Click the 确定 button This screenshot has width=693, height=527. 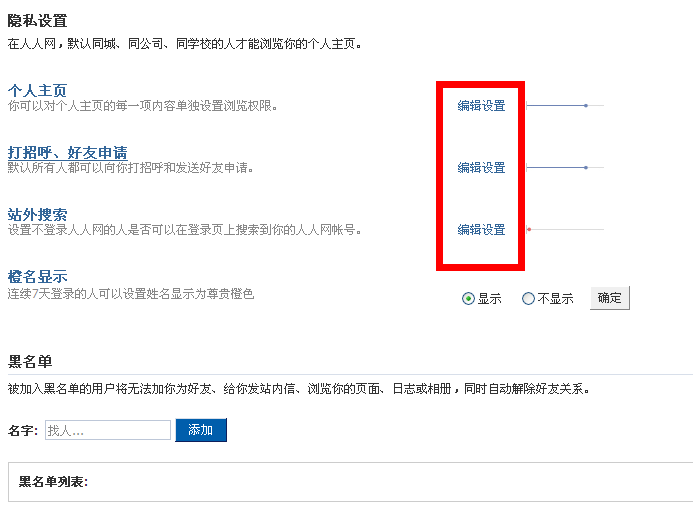(609, 298)
